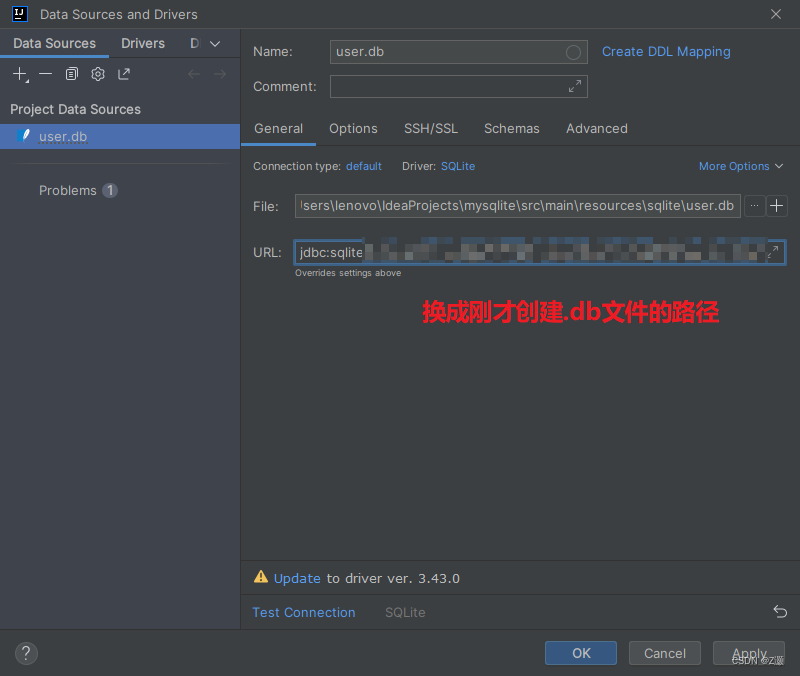The height and width of the screenshot is (676, 800).
Task: Open the Options tab
Action: coord(353,129)
